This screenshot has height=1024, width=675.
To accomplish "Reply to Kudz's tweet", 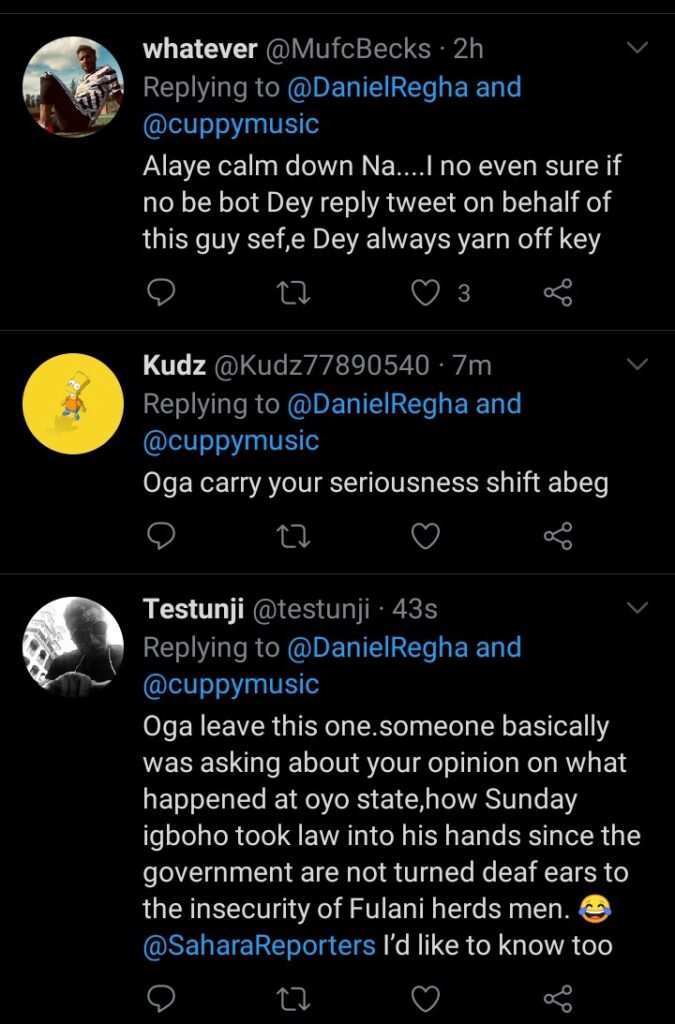I will [x=161, y=537].
